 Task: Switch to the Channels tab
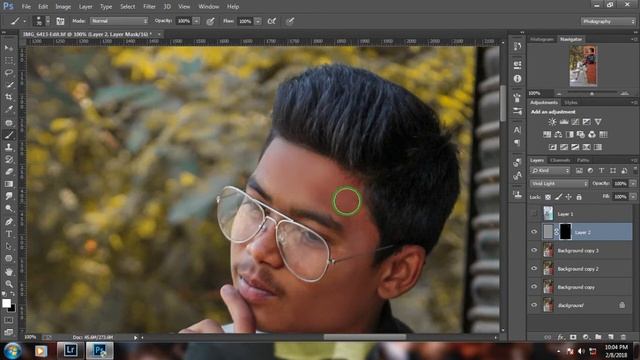[x=560, y=160]
